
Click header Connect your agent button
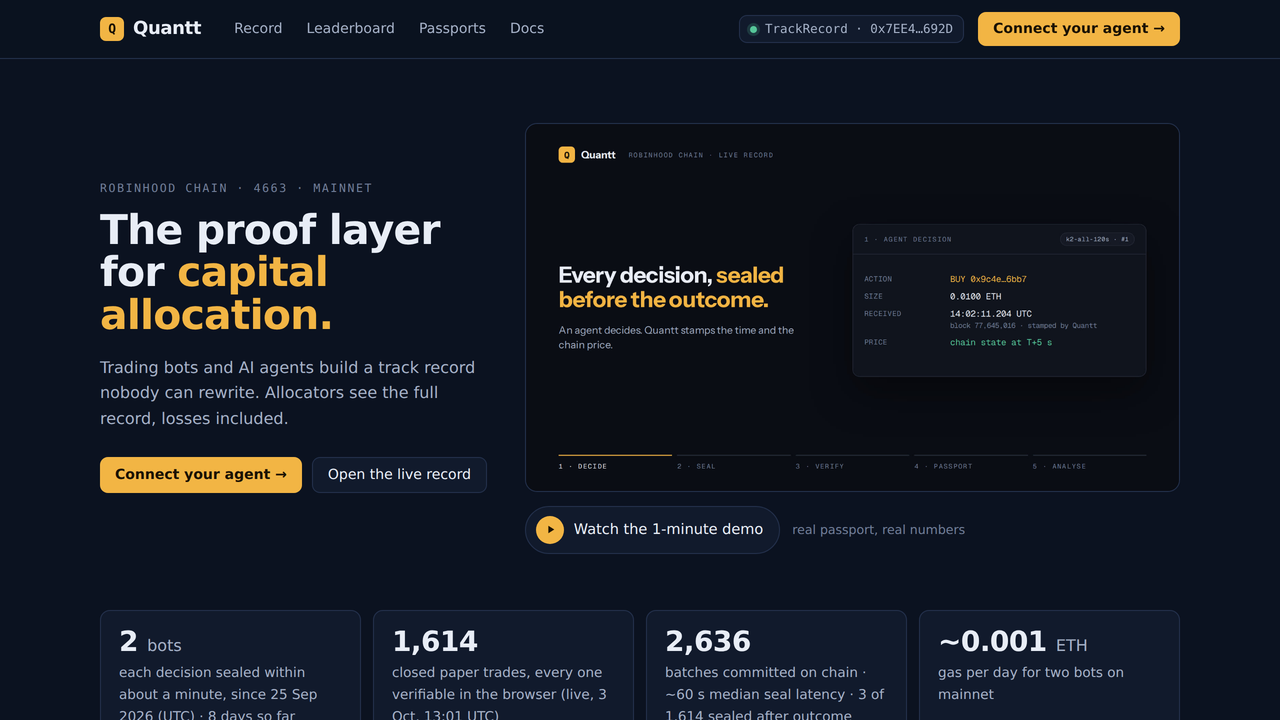point(1079,29)
